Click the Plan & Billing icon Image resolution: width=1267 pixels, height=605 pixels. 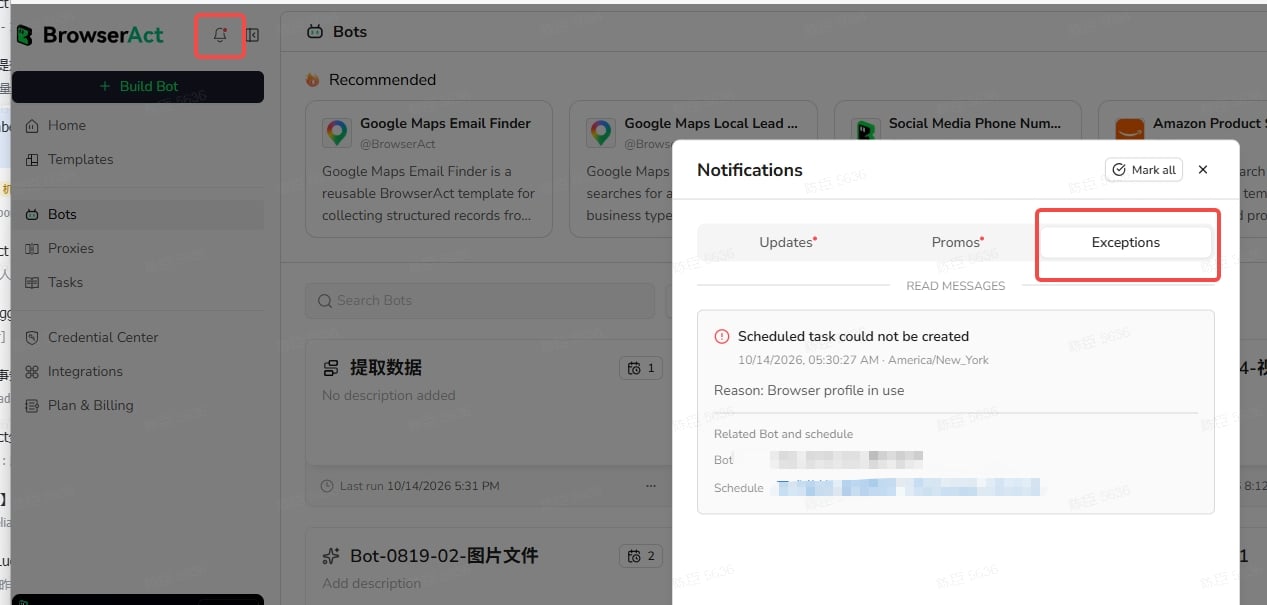pos(32,405)
